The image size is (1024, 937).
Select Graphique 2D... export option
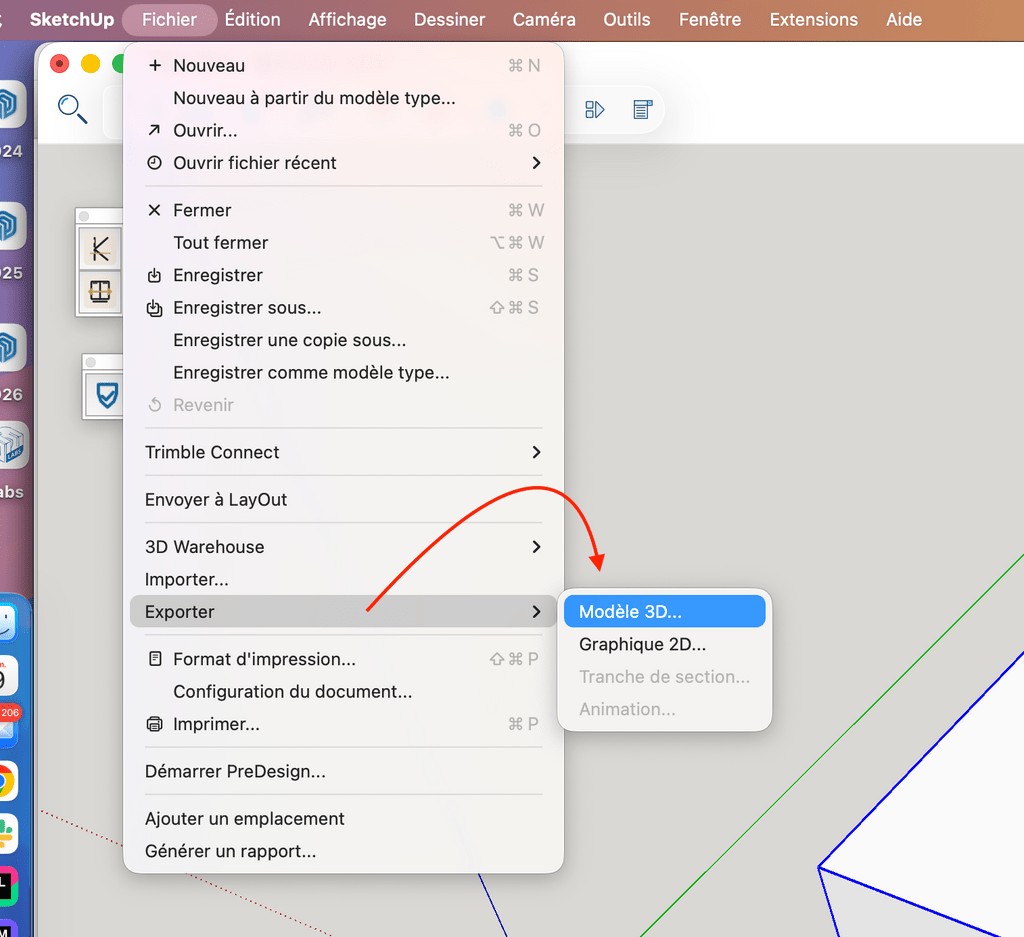pos(665,644)
